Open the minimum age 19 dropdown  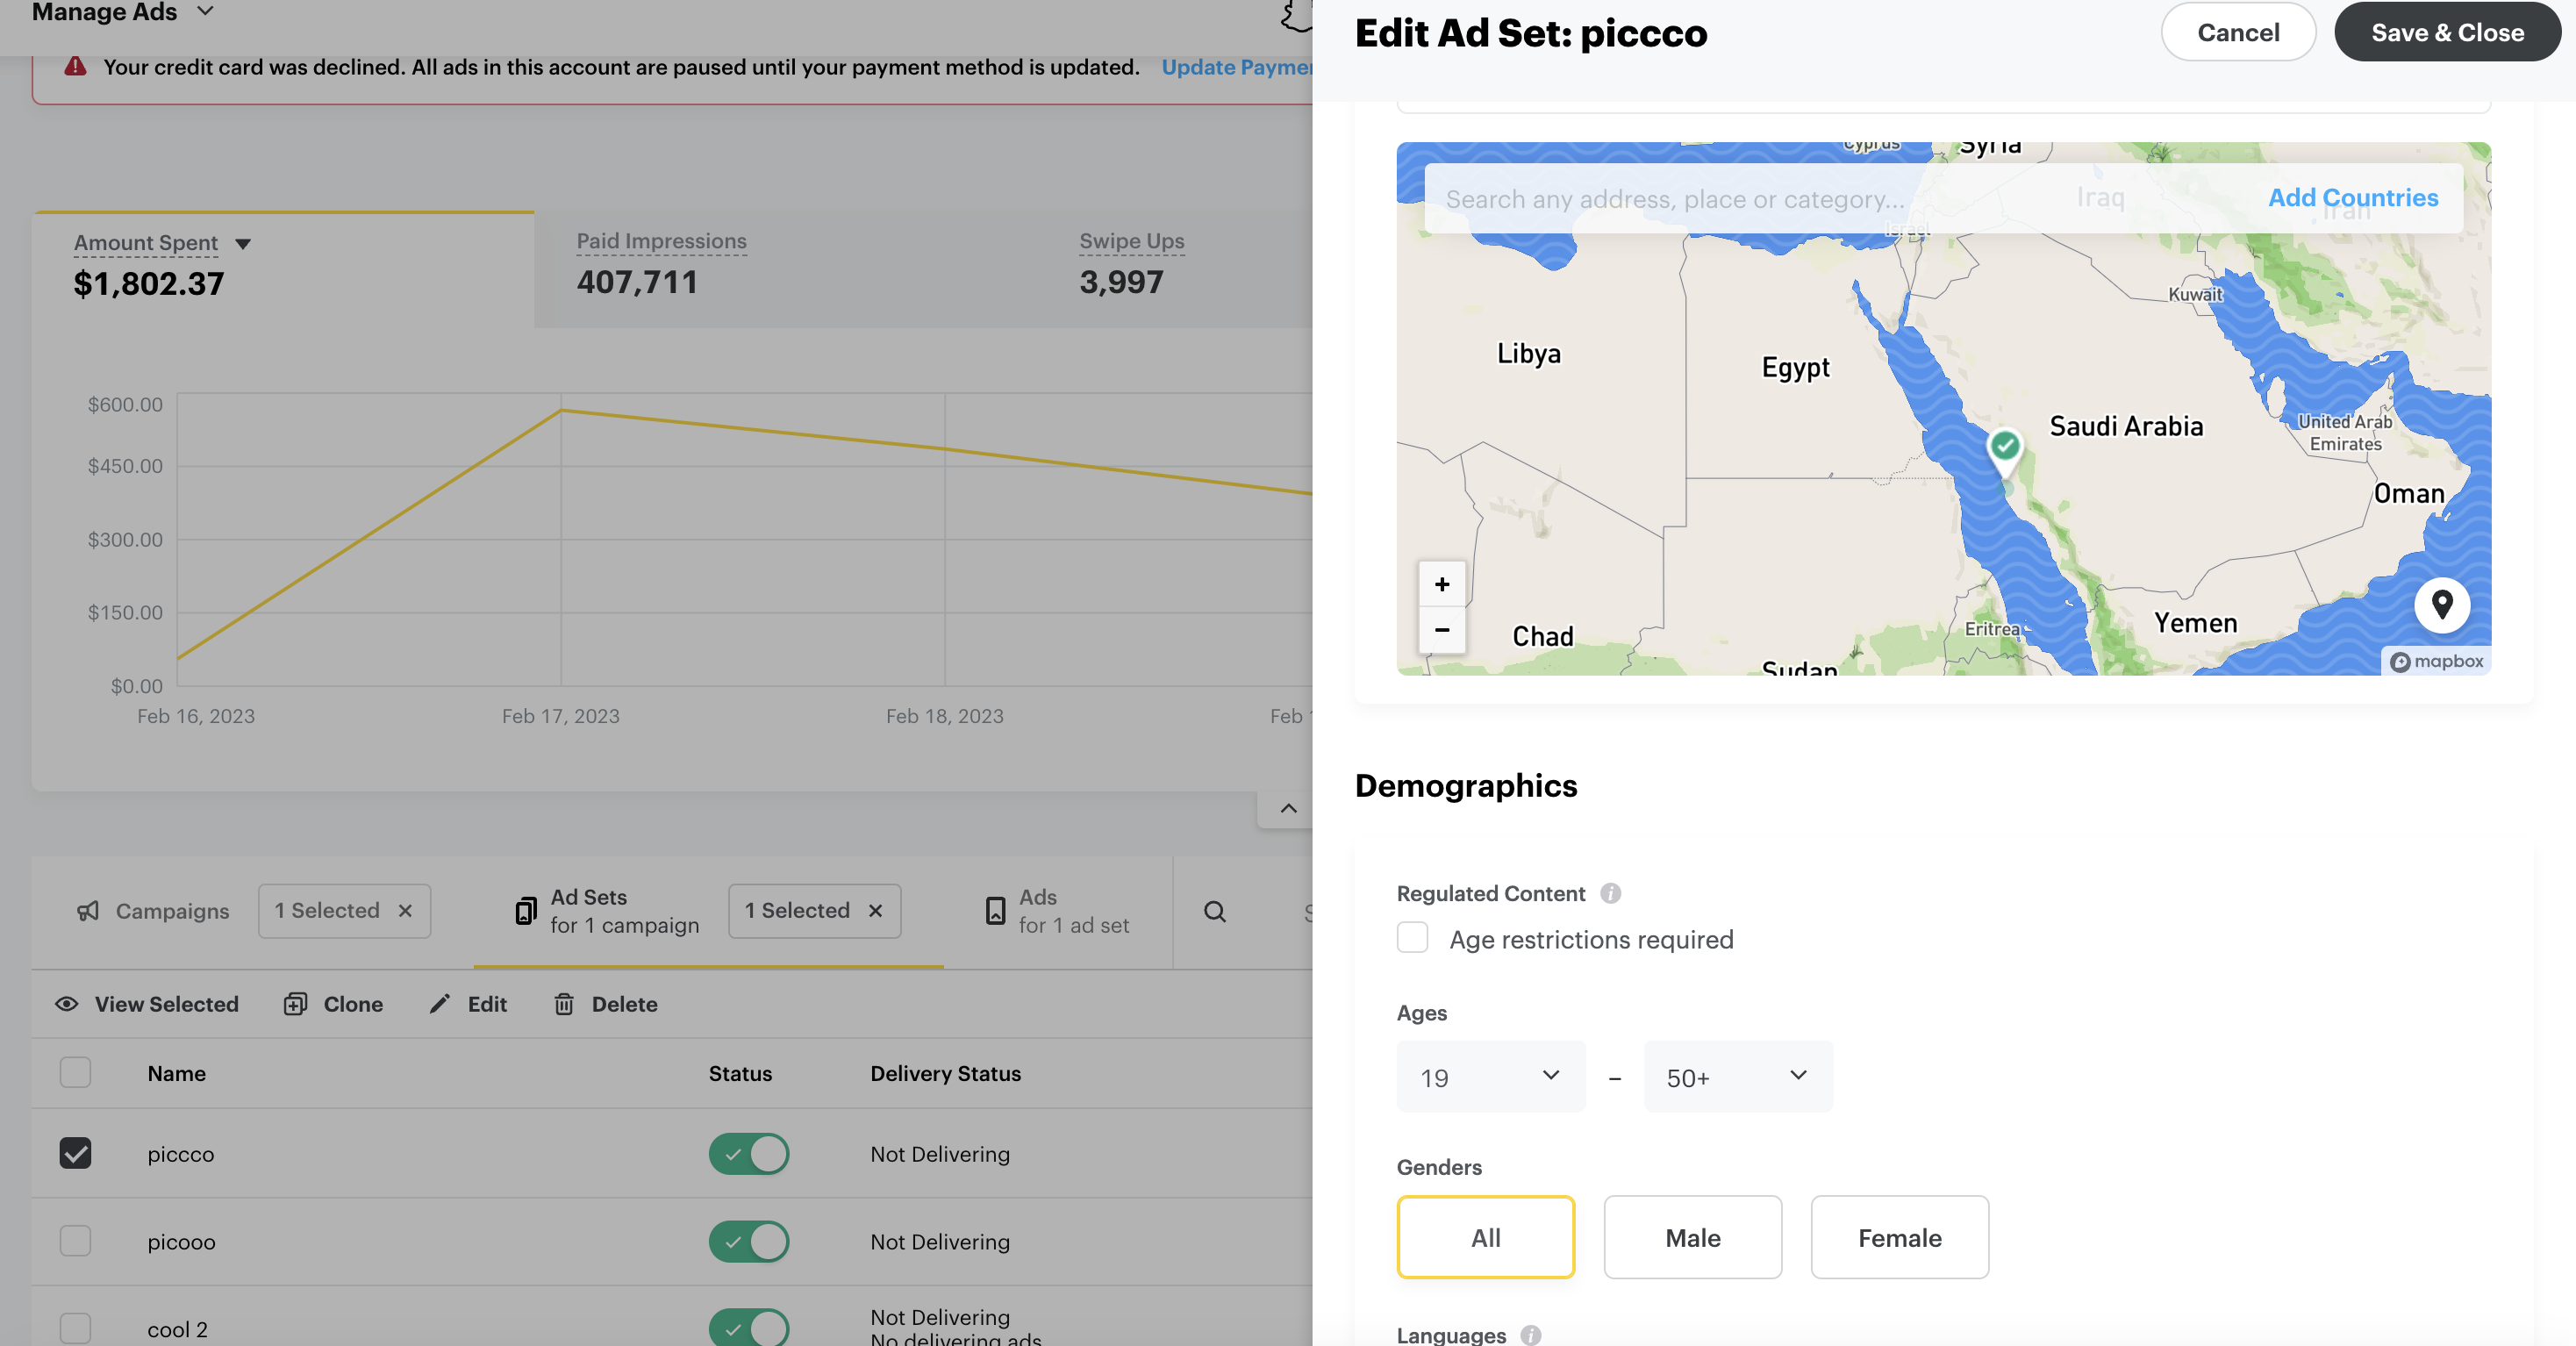point(1490,1077)
